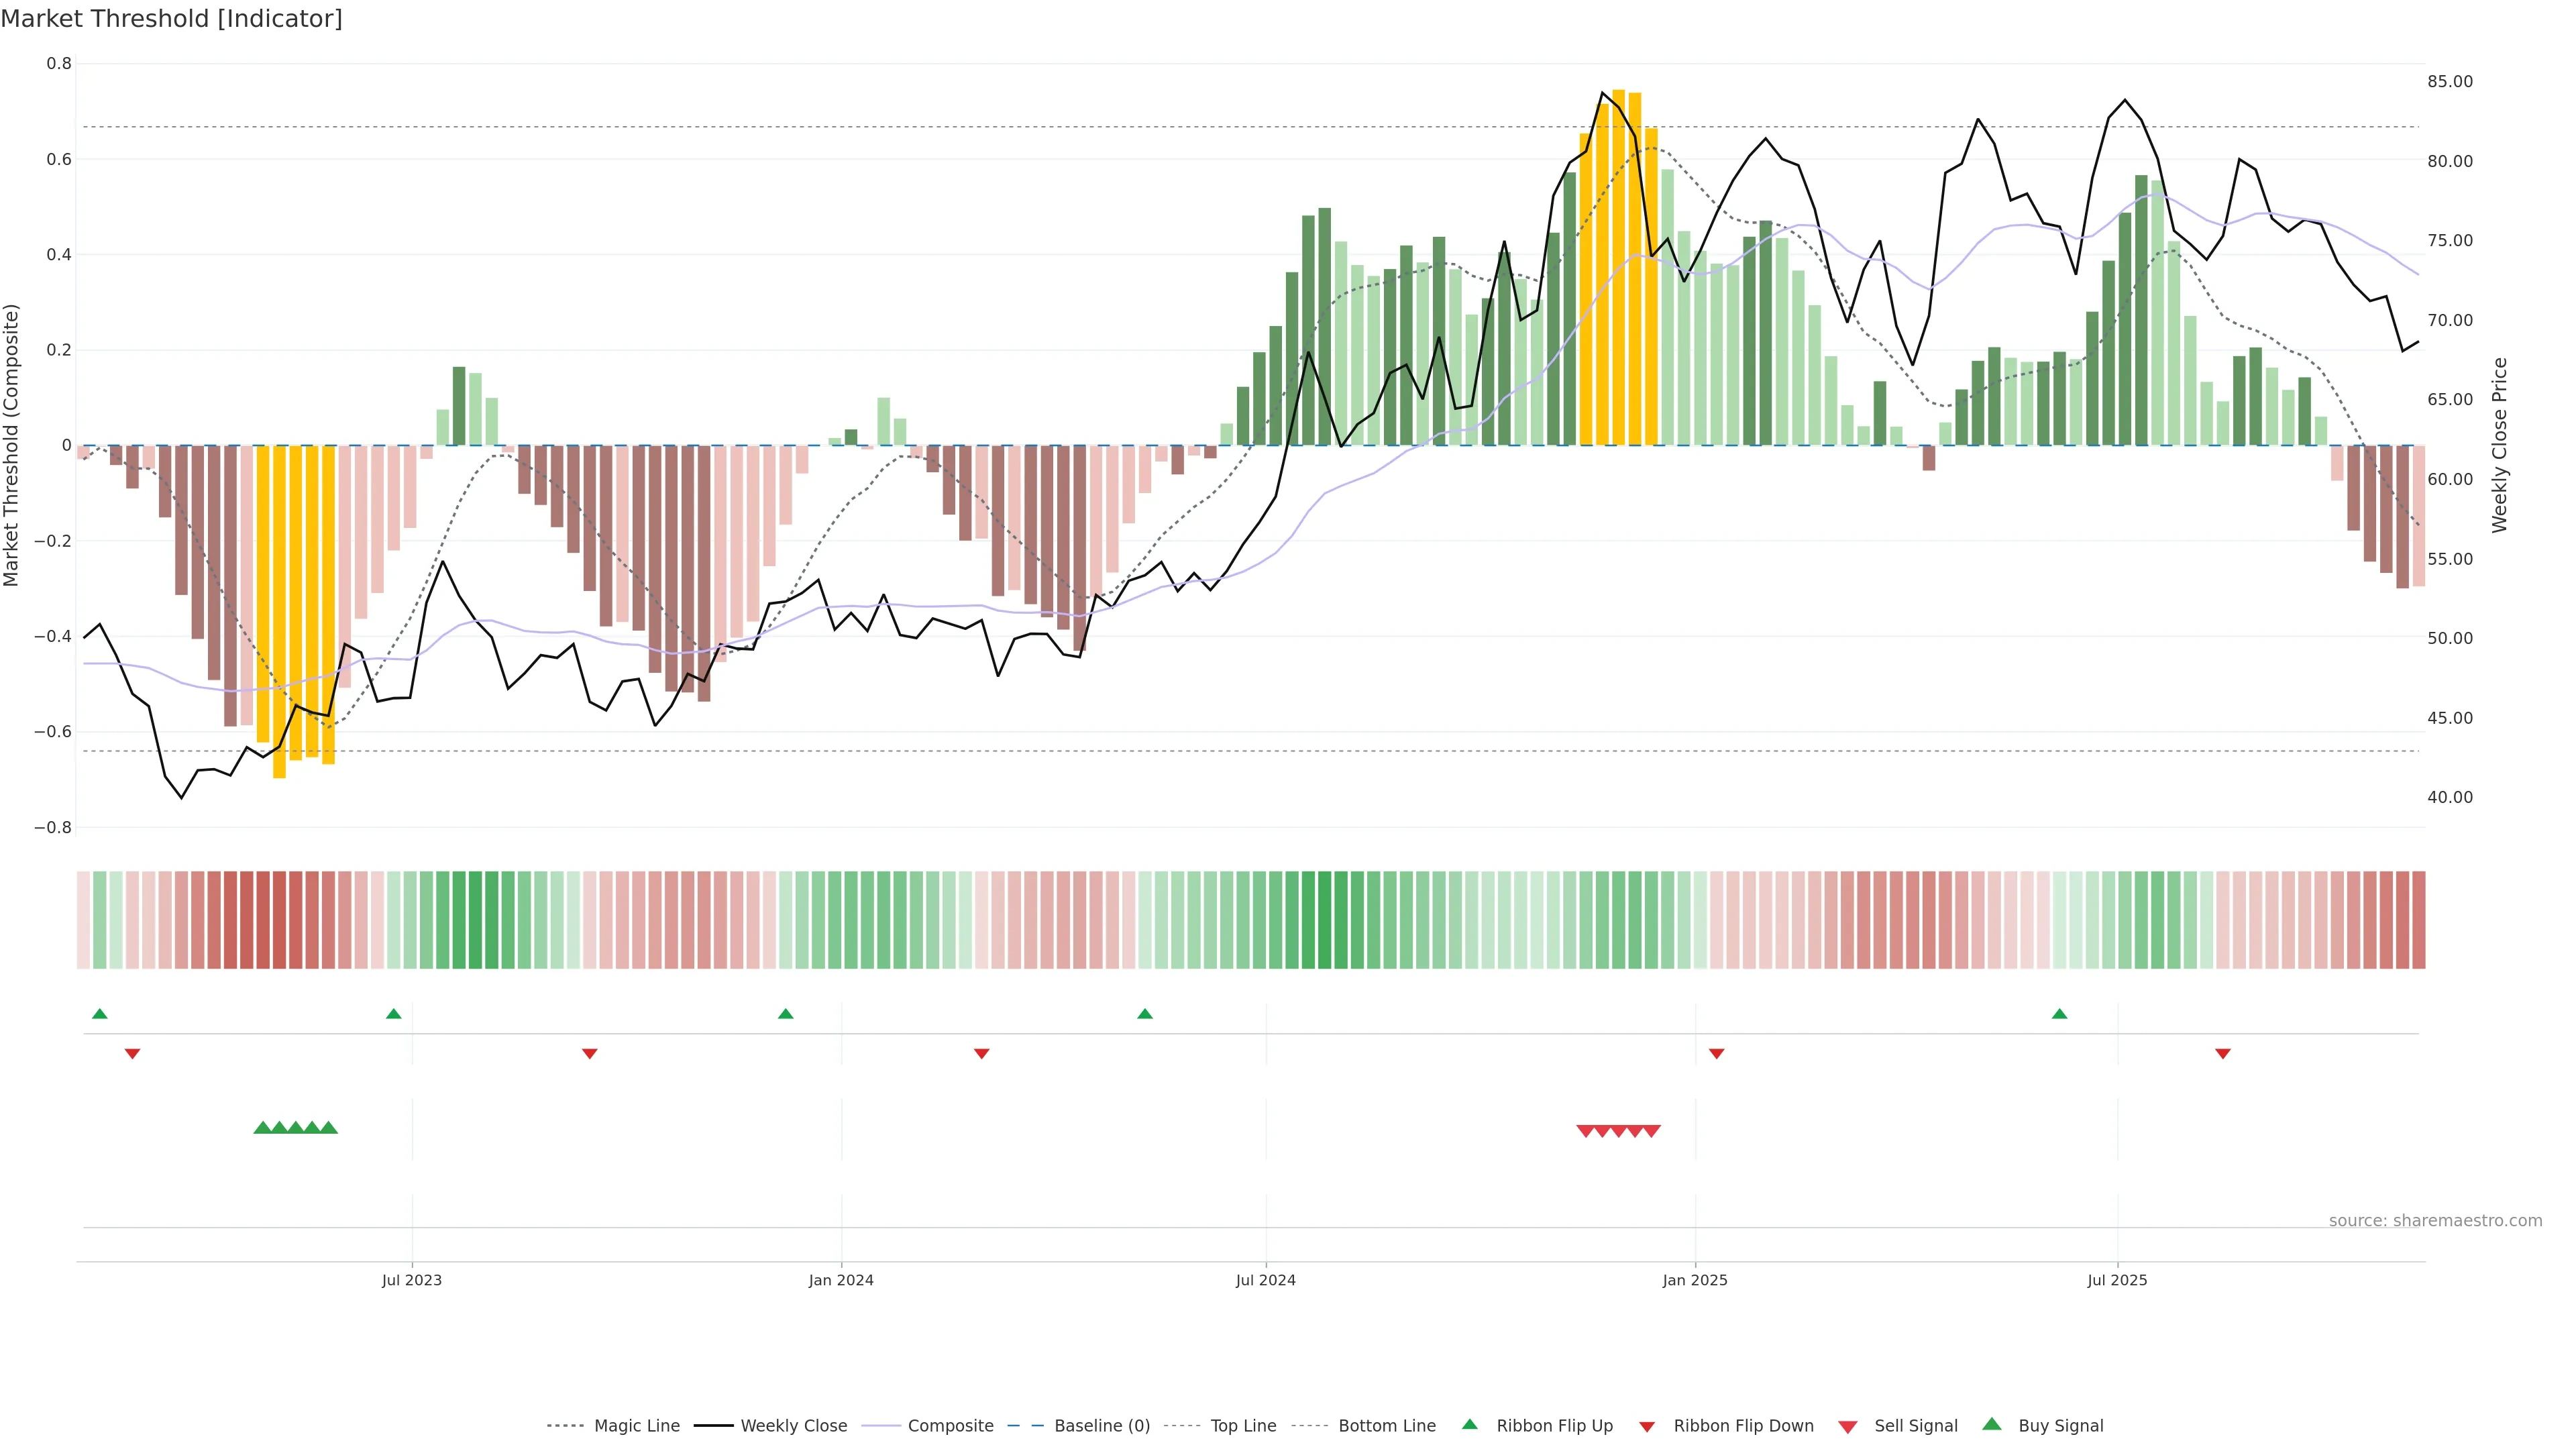Click the Jan 2024 x-axis label
This screenshot has width=2576, height=1449.
[x=841, y=1280]
